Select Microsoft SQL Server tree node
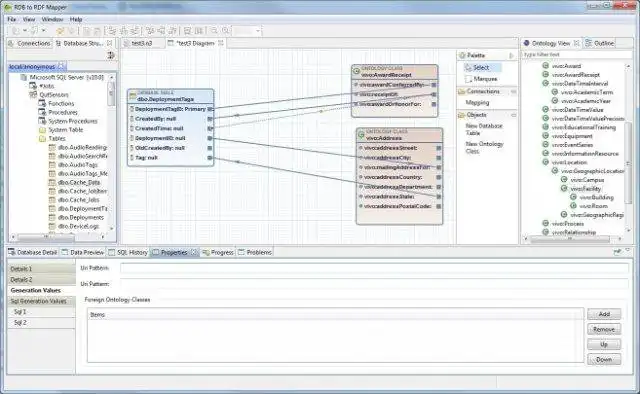Screen dimensions: 640x394 point(62,77)
